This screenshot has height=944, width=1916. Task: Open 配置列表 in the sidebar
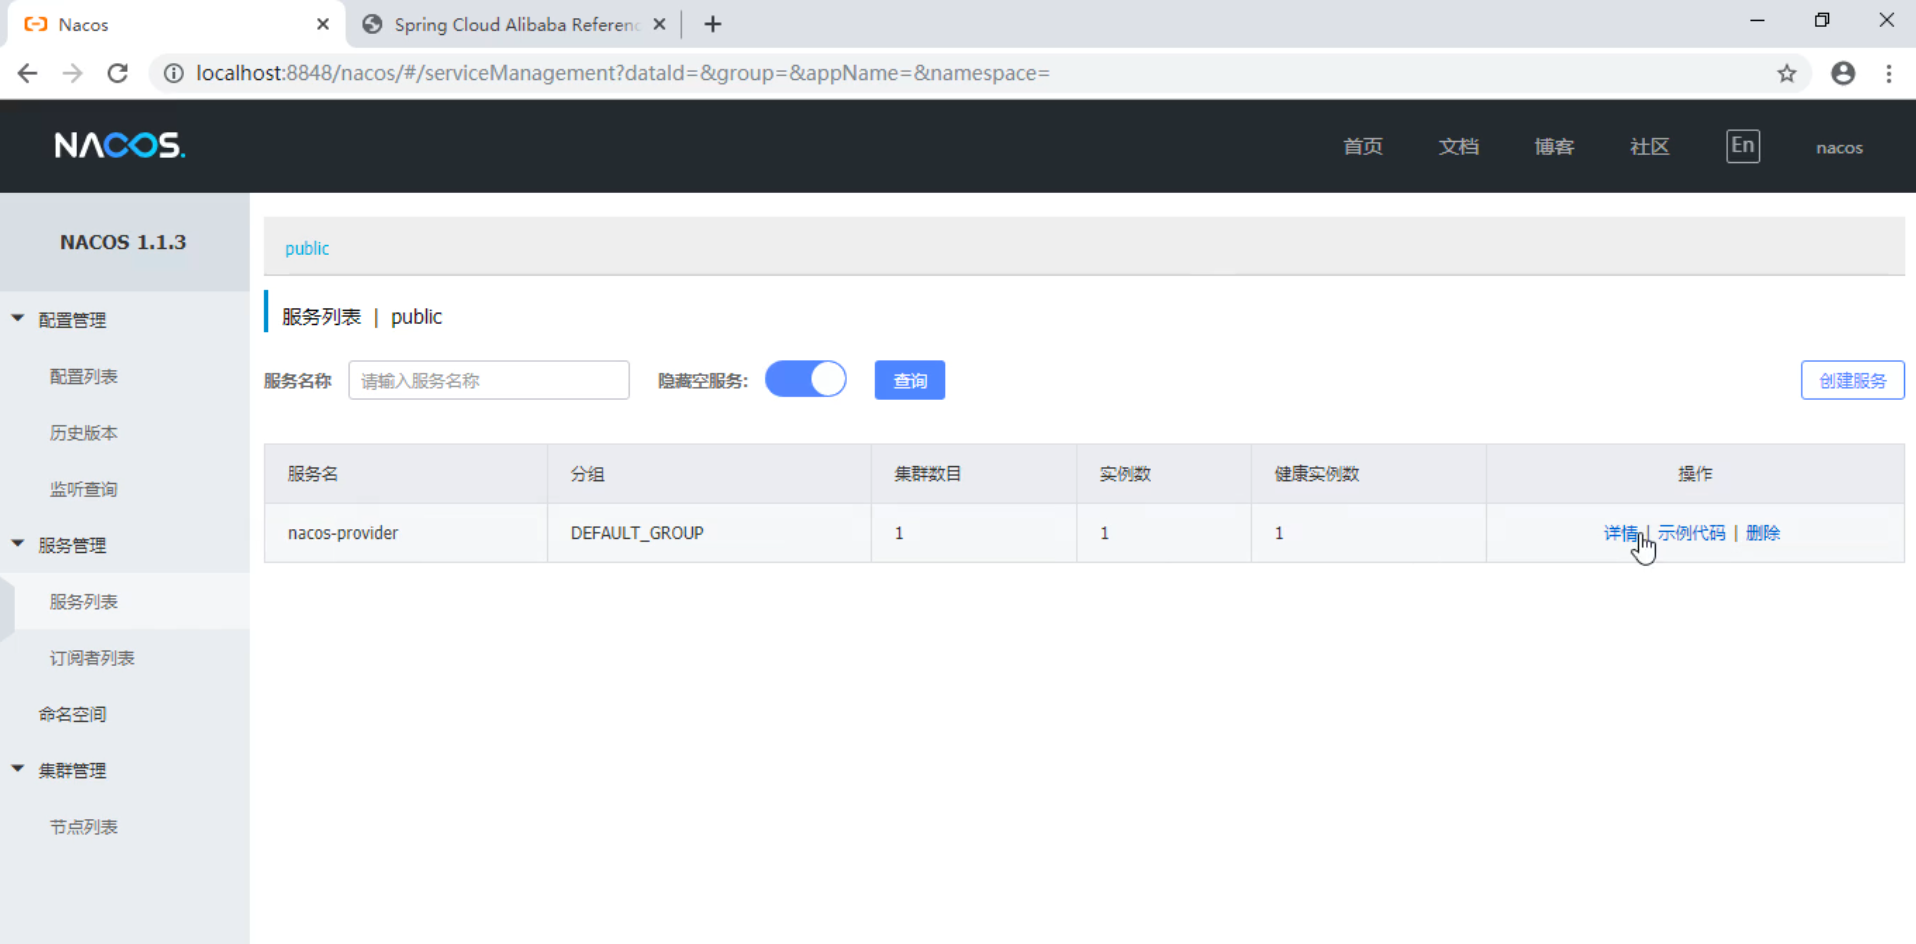(84, 377)
